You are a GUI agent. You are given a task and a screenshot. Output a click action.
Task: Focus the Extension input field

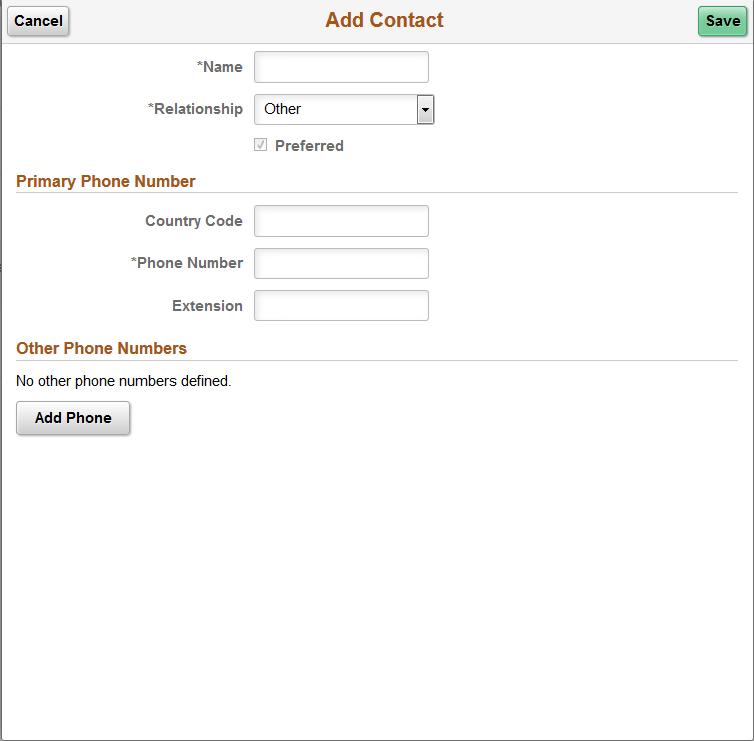pos(341,305)
